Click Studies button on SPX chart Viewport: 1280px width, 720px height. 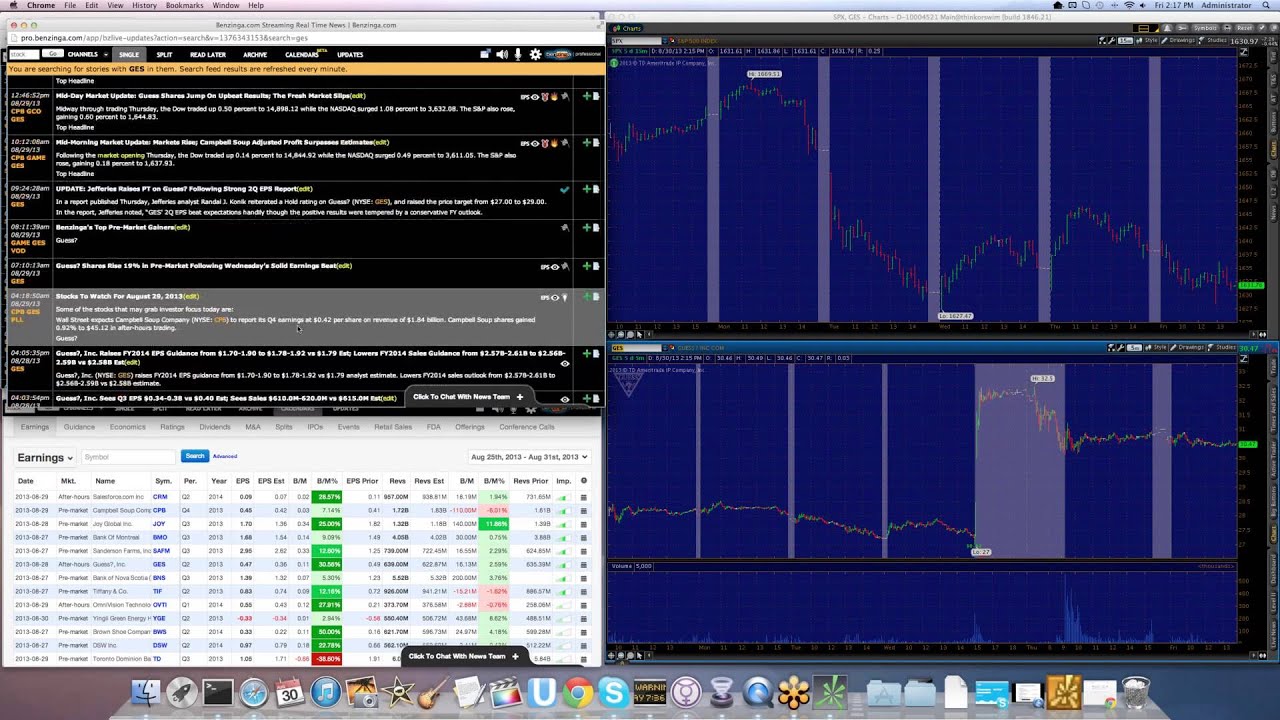tap(1214, 41)
